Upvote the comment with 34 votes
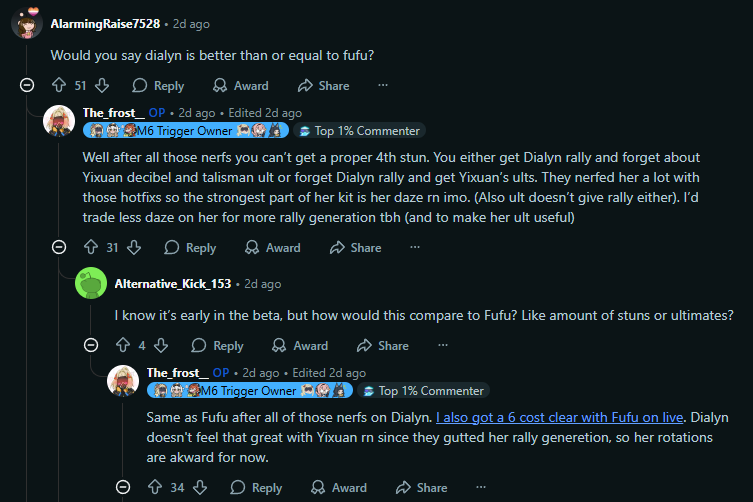Screen dimensions: 753x502 154,487
